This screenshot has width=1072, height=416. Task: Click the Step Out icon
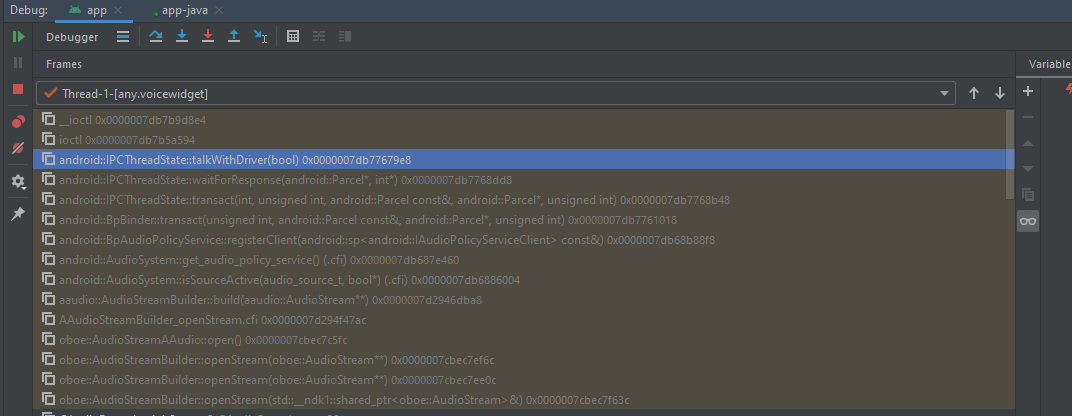[234, 36]
